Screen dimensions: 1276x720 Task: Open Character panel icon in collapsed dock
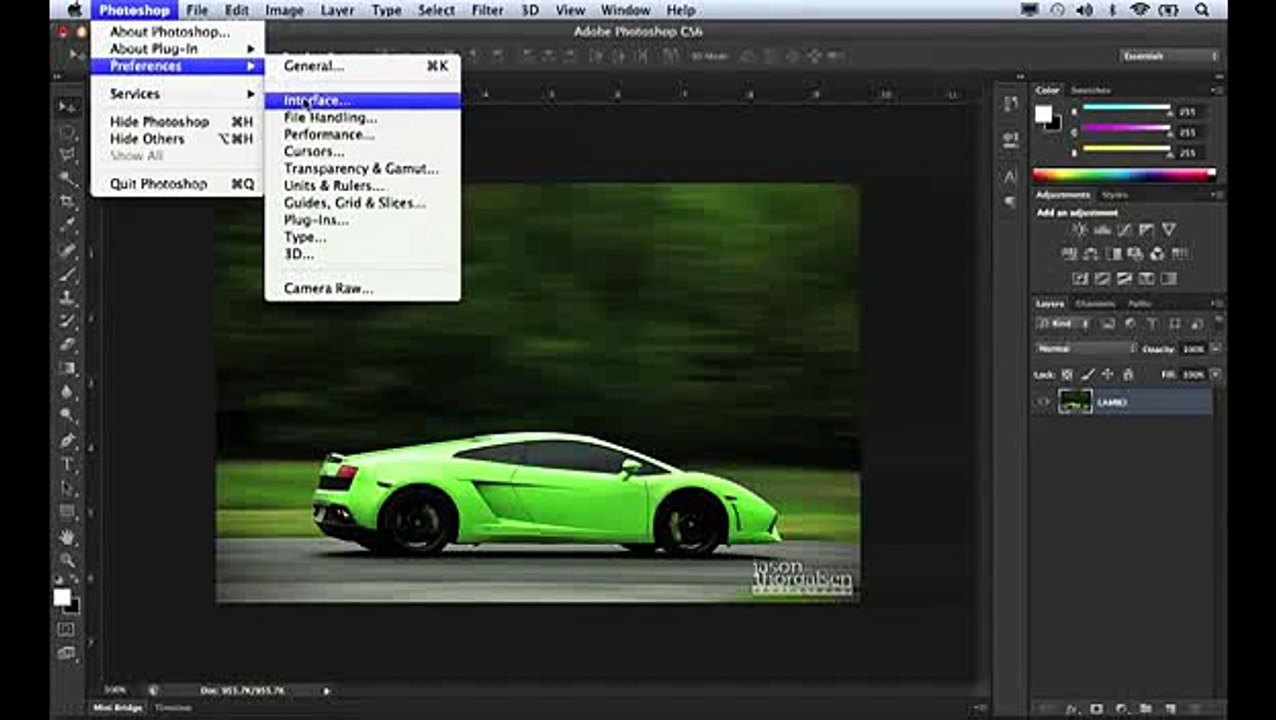pos(1010,177)
